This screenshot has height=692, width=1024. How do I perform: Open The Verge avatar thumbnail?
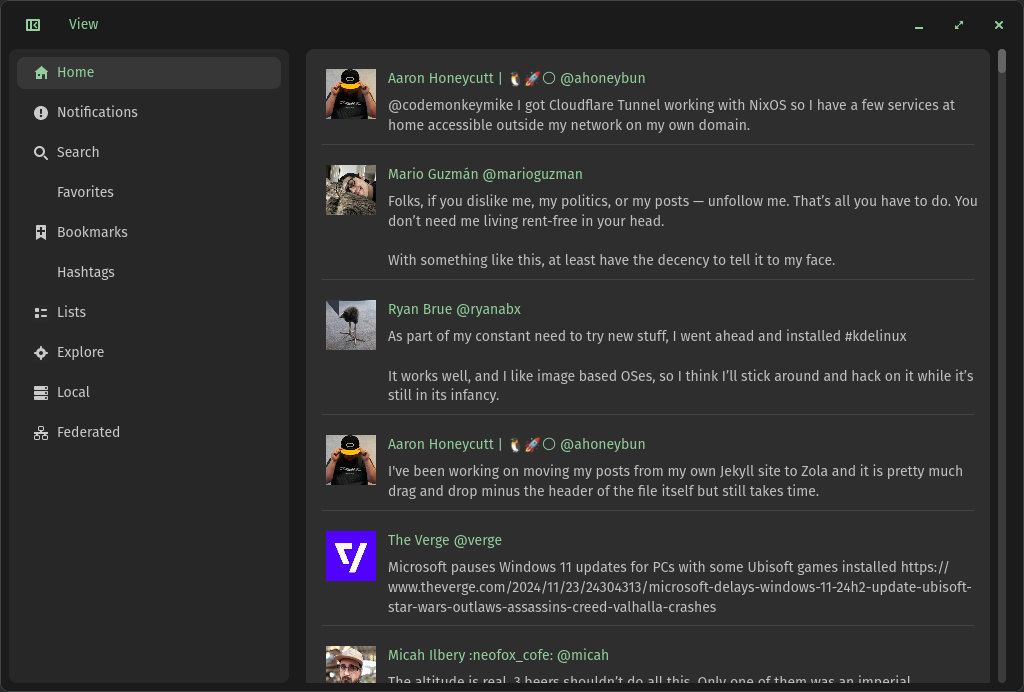(x=351, y=557)
